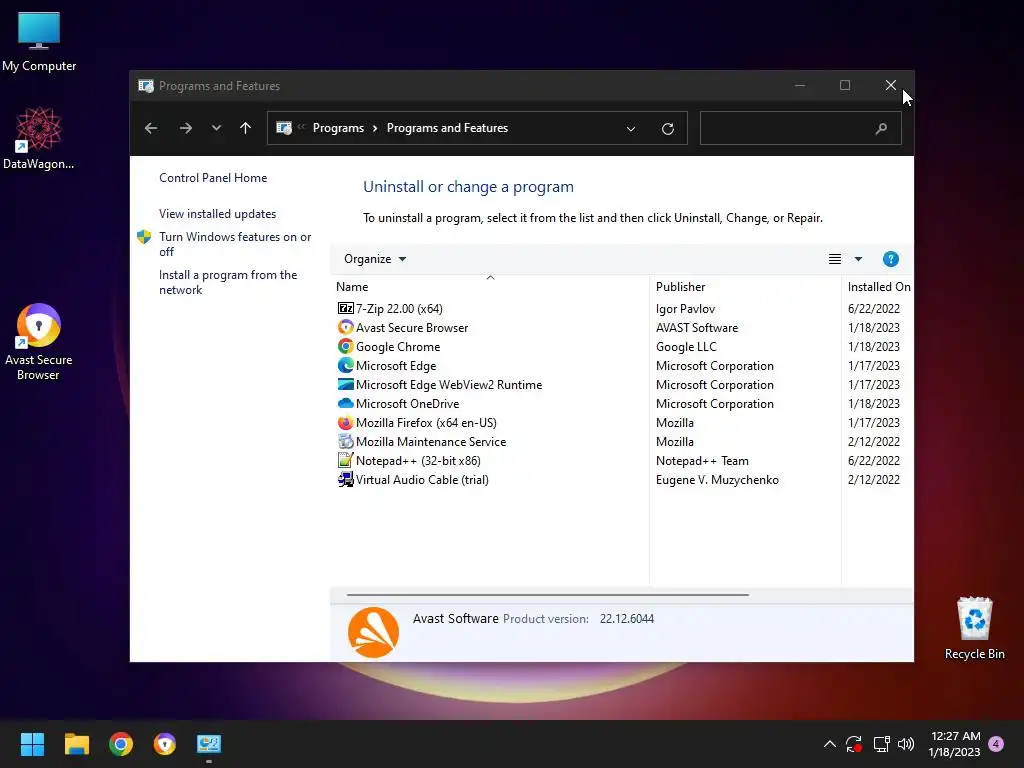Click the sync update tray icon
1024x768 pixels.
[x=854, y=744]
